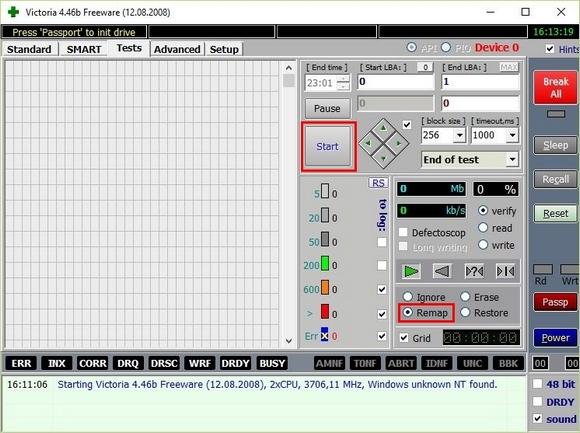
Task: Click the light gray 5 ms block indicator
Action: coord(325,191)
